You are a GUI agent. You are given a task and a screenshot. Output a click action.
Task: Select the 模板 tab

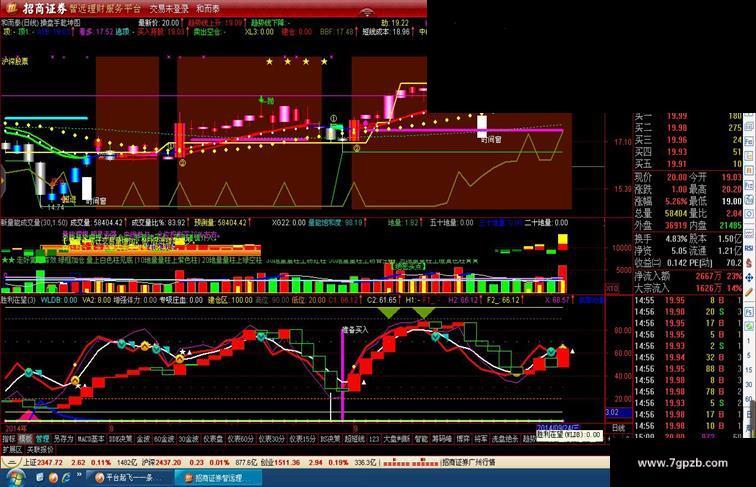pyautogui.click(x=25, y=439)
